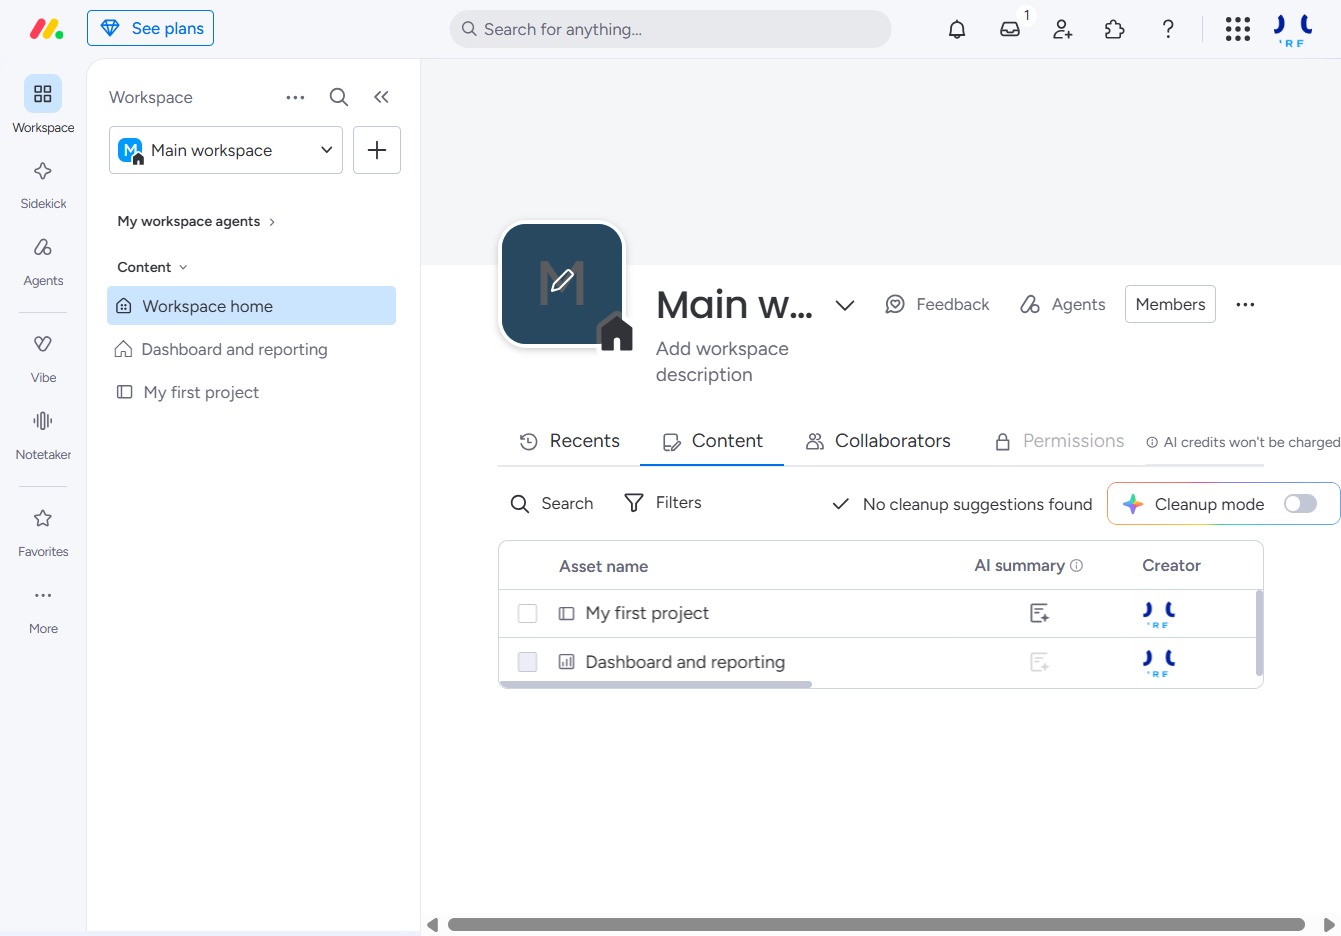Click creator avatar for Dashboard and reporting

point(1159,662)
